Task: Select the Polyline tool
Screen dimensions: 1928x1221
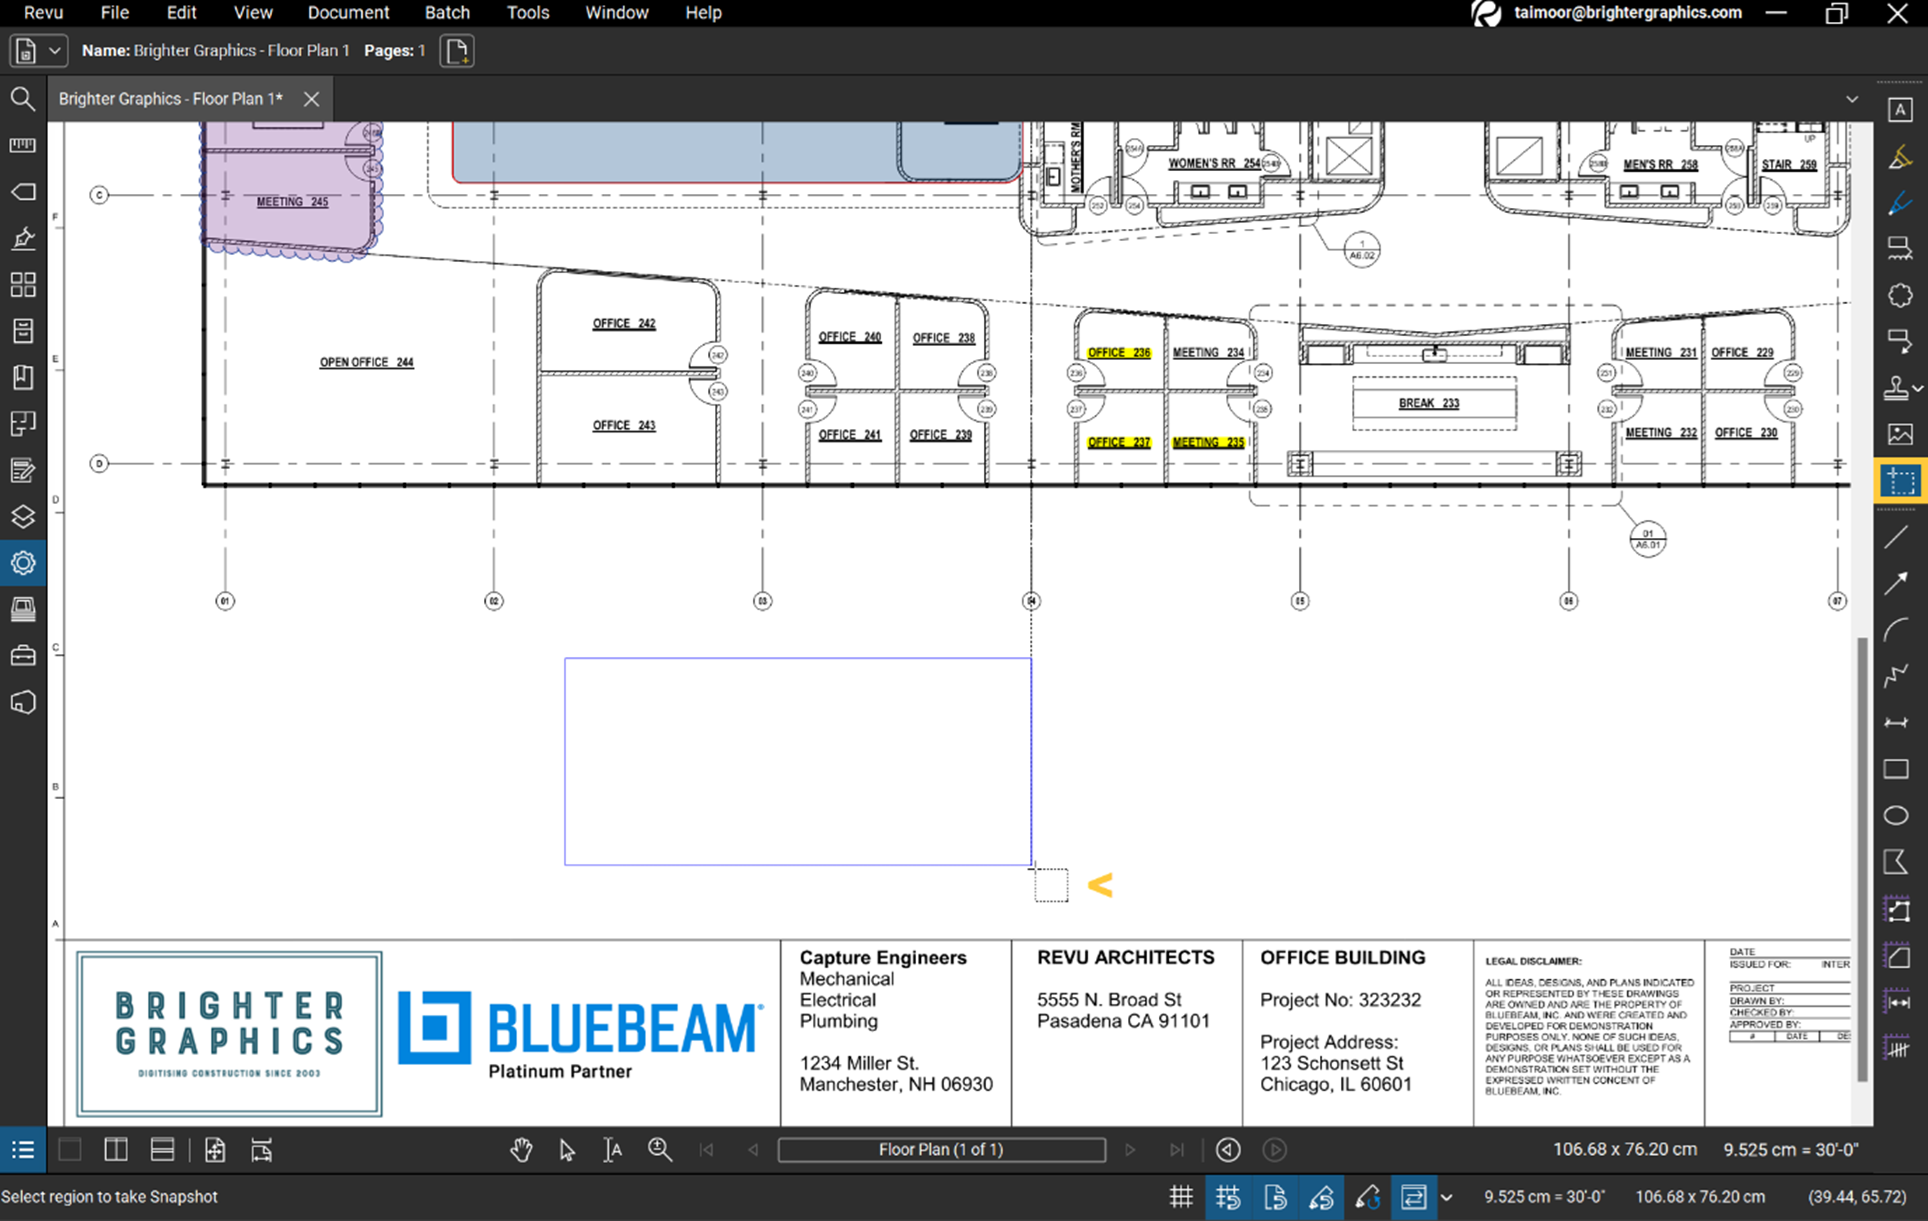Action: click(1896, 676)
